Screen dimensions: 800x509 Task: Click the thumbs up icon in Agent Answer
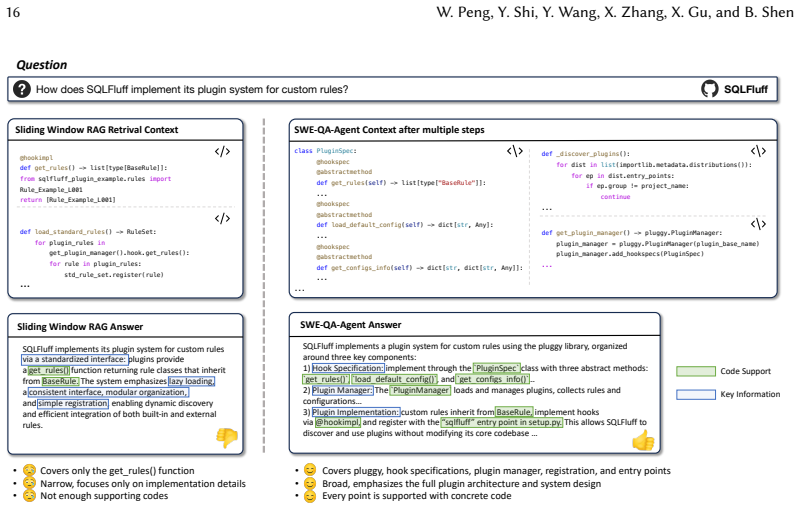tap(643, 440)
